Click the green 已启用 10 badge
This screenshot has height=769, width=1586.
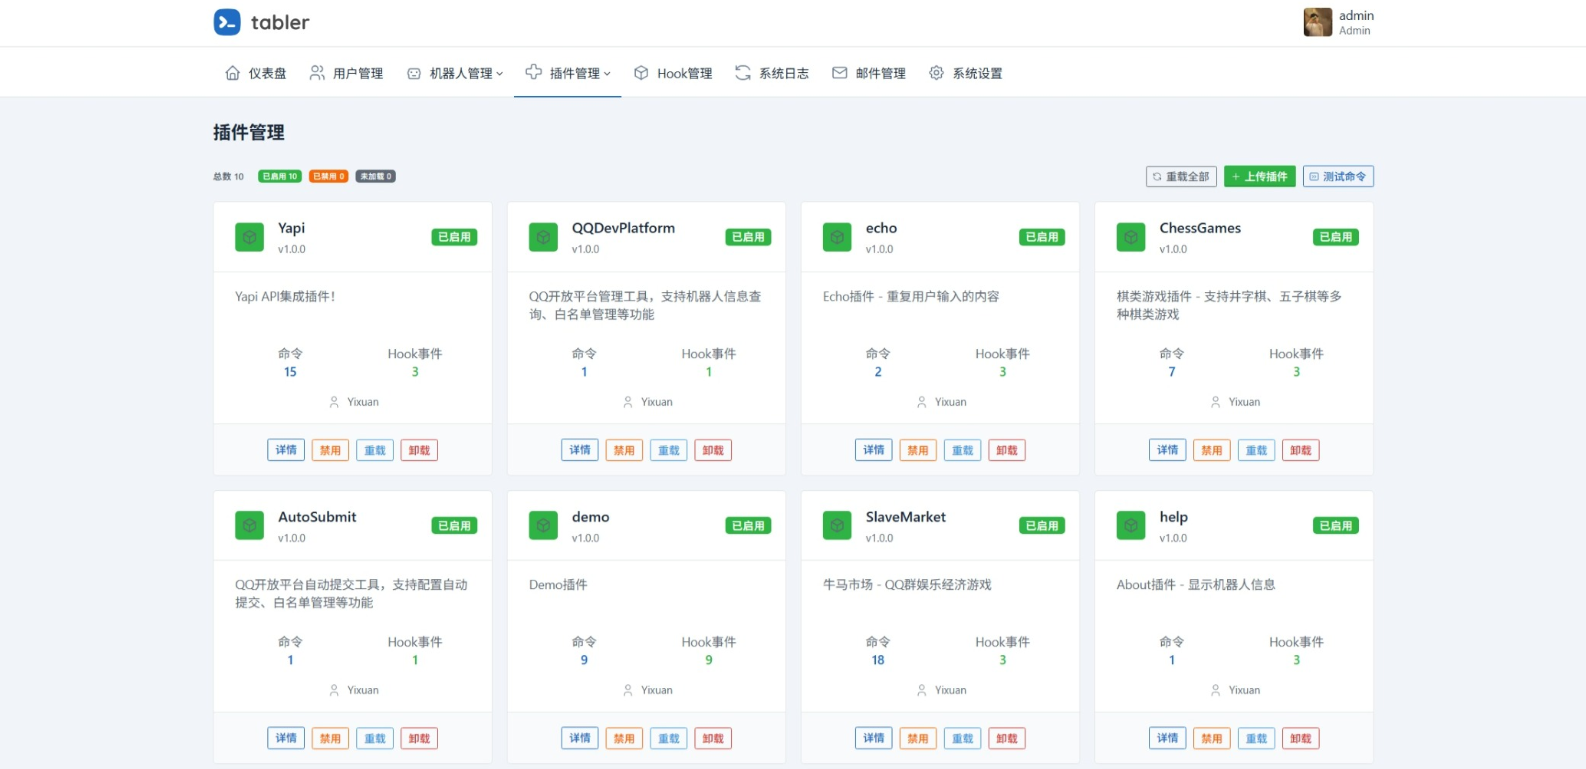pyautogui.click(x=280, y=176)
